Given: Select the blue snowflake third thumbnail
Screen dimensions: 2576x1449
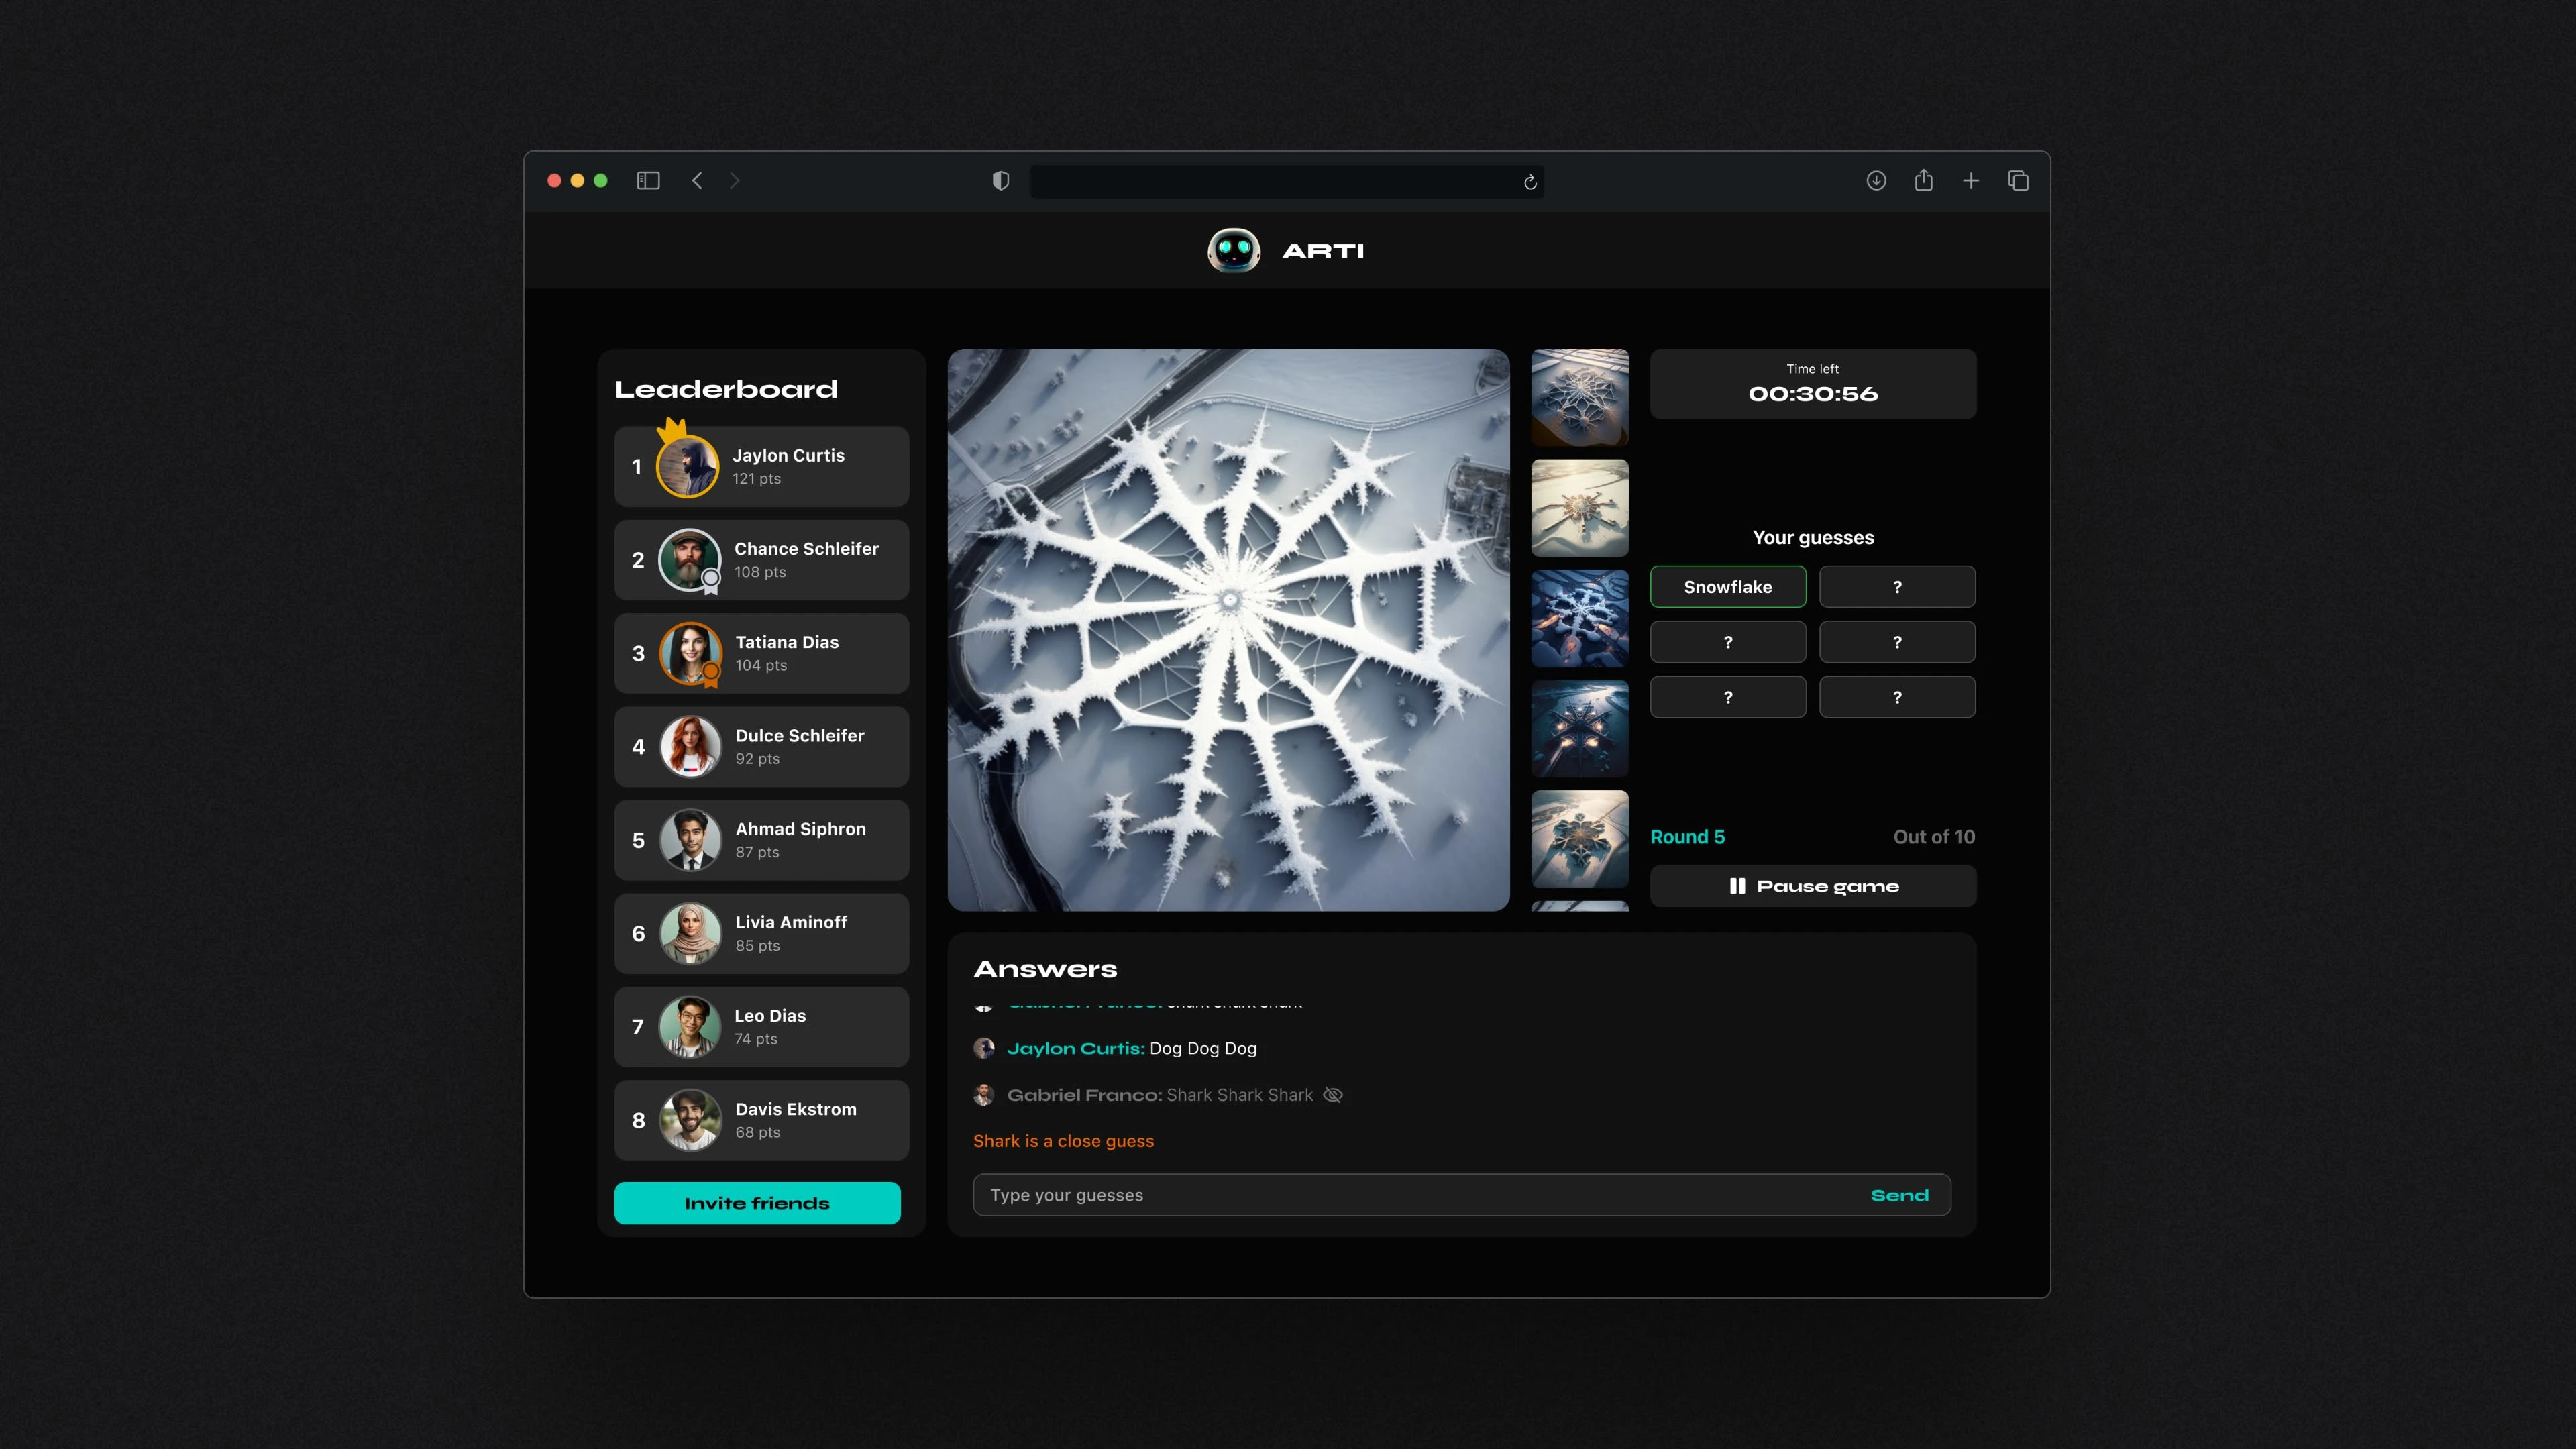Looking at the screenshot, I should pos(1579,618).
